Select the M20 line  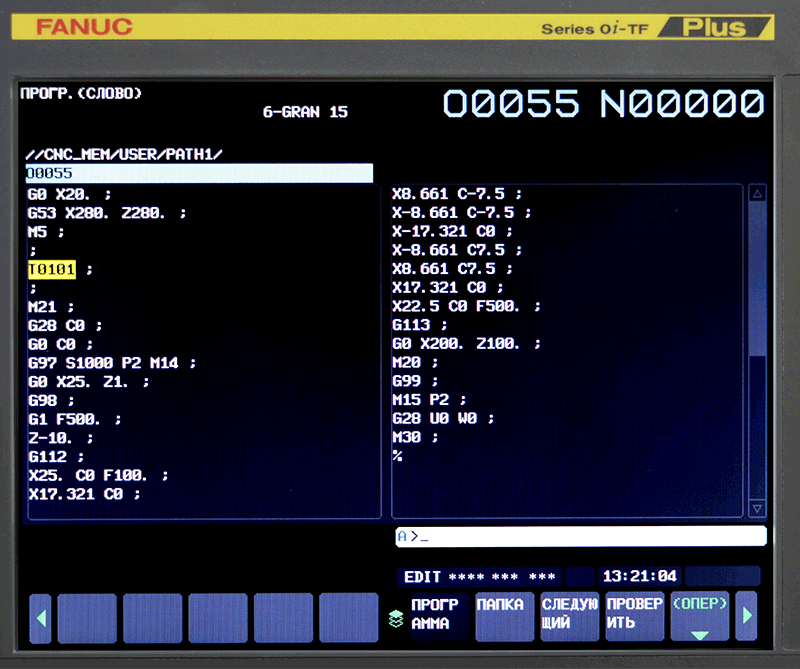click(x=415, y=362)
